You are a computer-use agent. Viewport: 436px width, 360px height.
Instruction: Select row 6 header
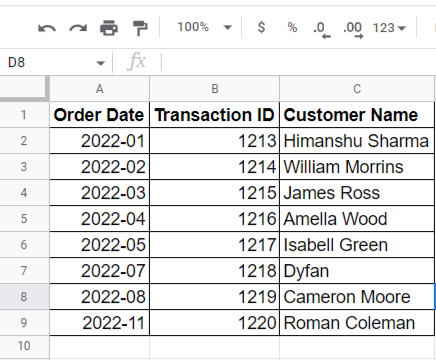(x=24, y=245)
